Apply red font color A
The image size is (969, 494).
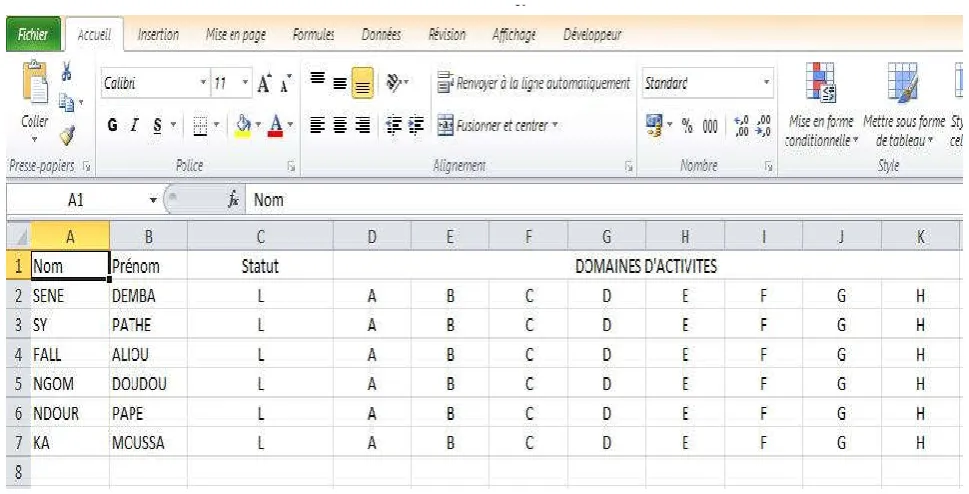[276, 126]
